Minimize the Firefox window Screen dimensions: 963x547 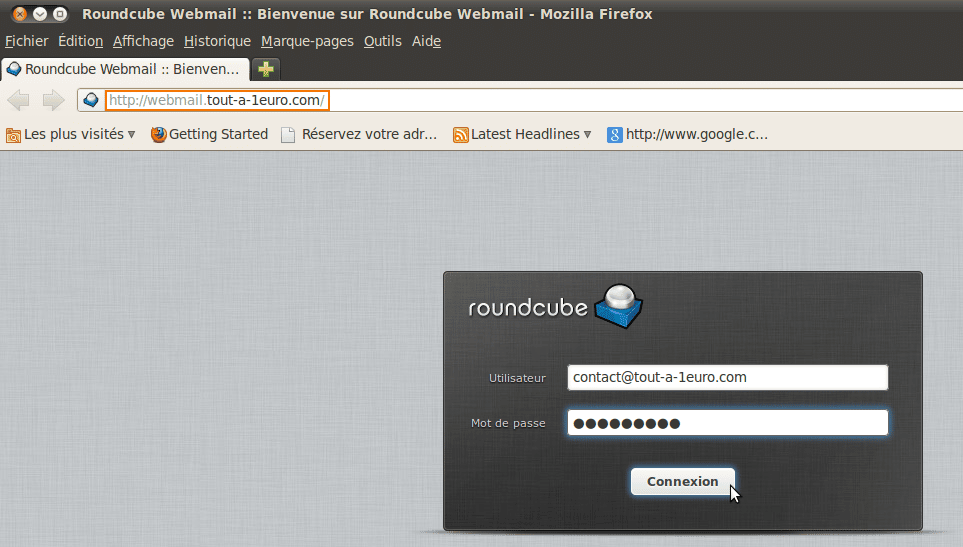tap(40, 14)
